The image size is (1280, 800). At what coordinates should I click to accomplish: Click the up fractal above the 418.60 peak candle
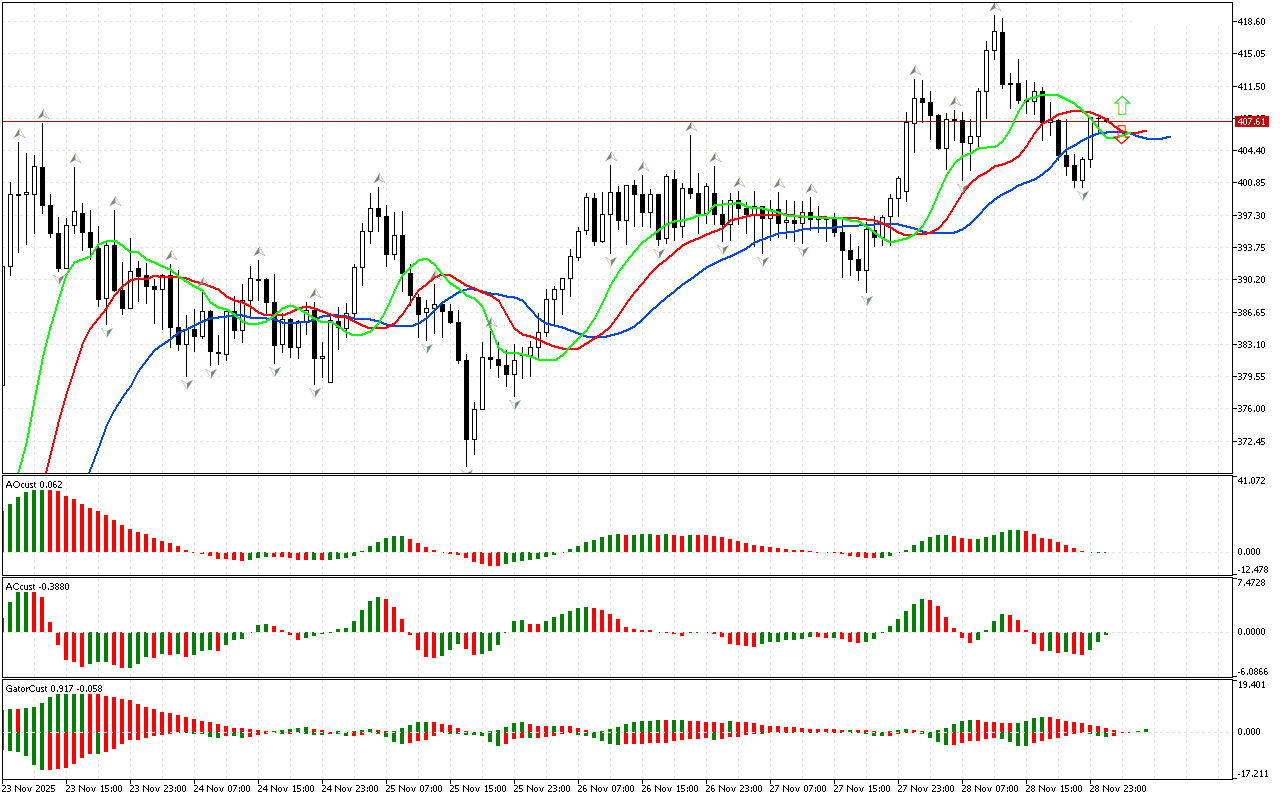point(995,8)
